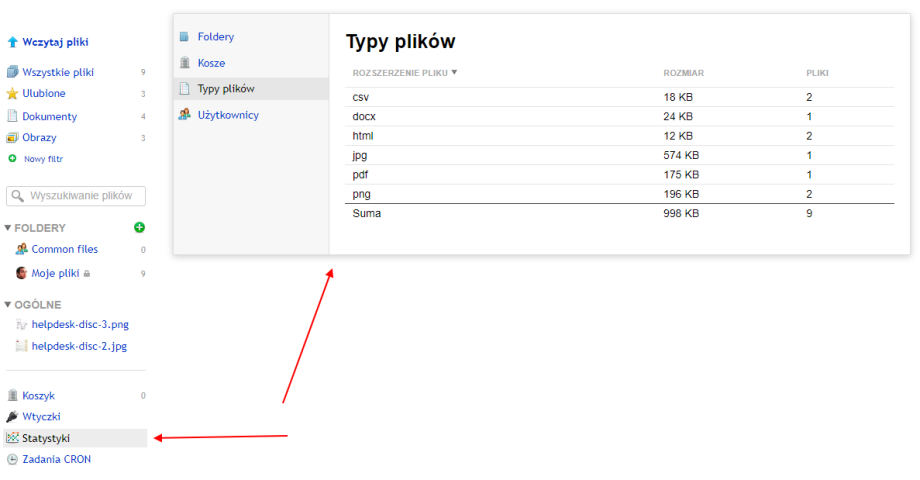Collapse the FOLDERY section triangle

[x=8, y=228]
